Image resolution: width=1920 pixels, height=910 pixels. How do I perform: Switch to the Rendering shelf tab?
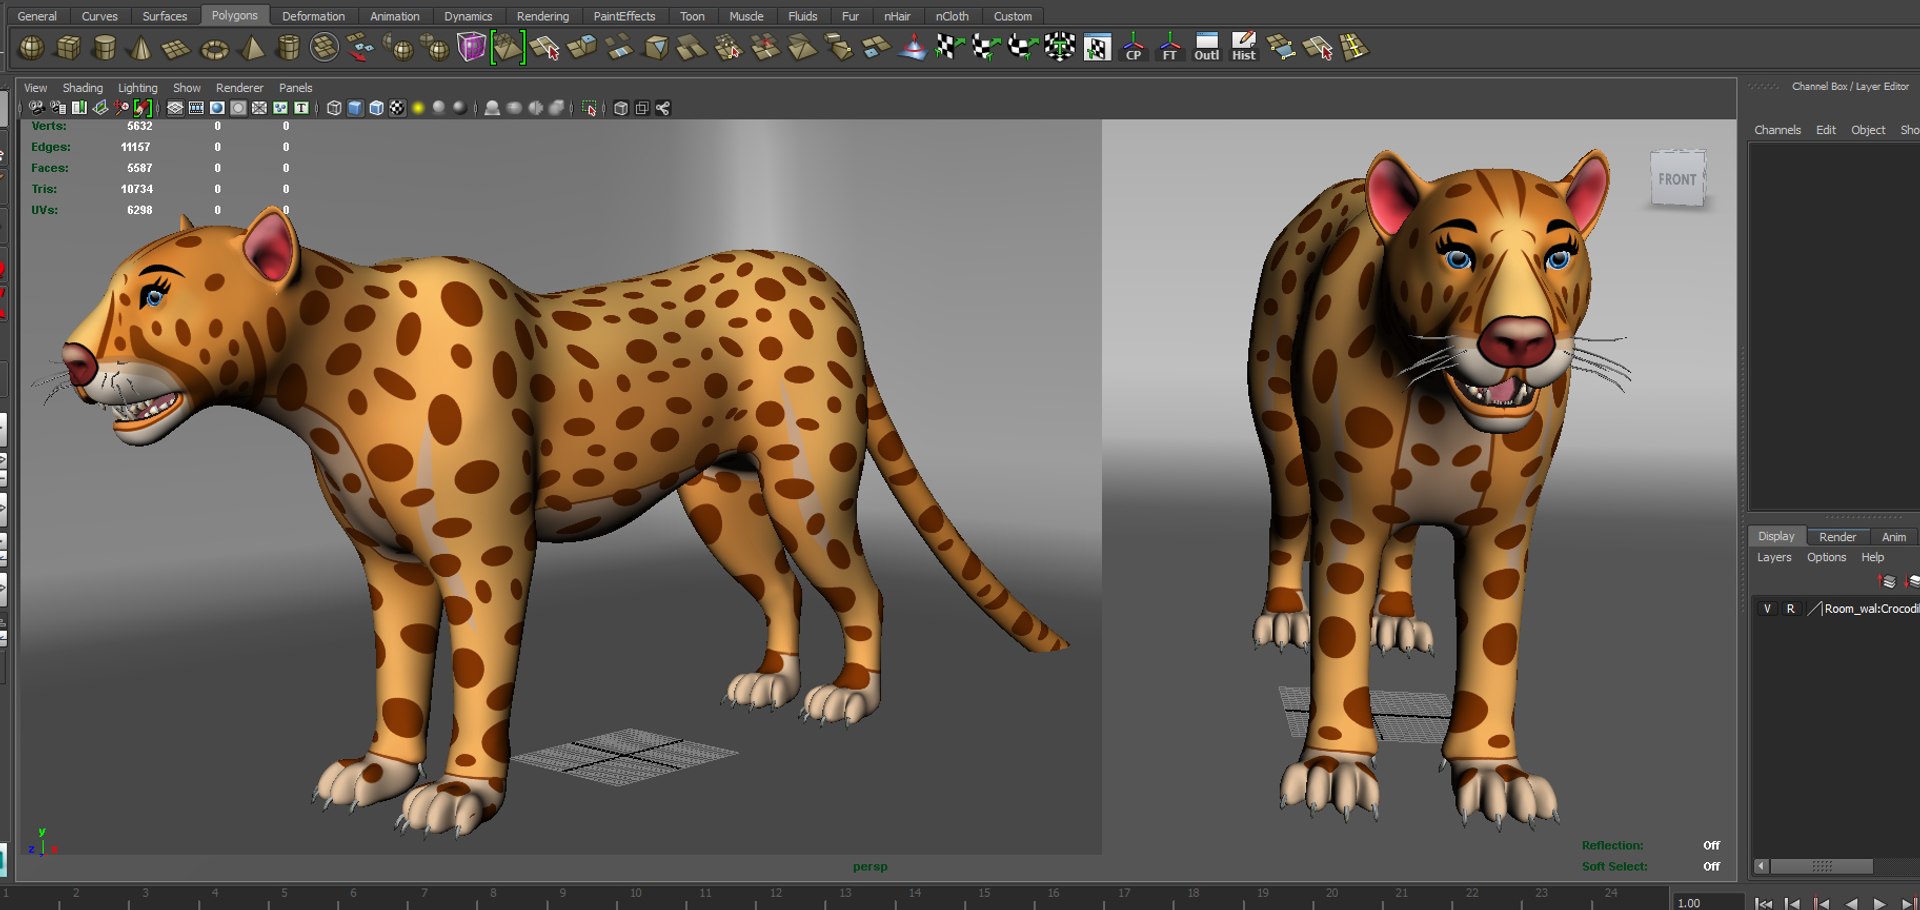click(542, 16)
